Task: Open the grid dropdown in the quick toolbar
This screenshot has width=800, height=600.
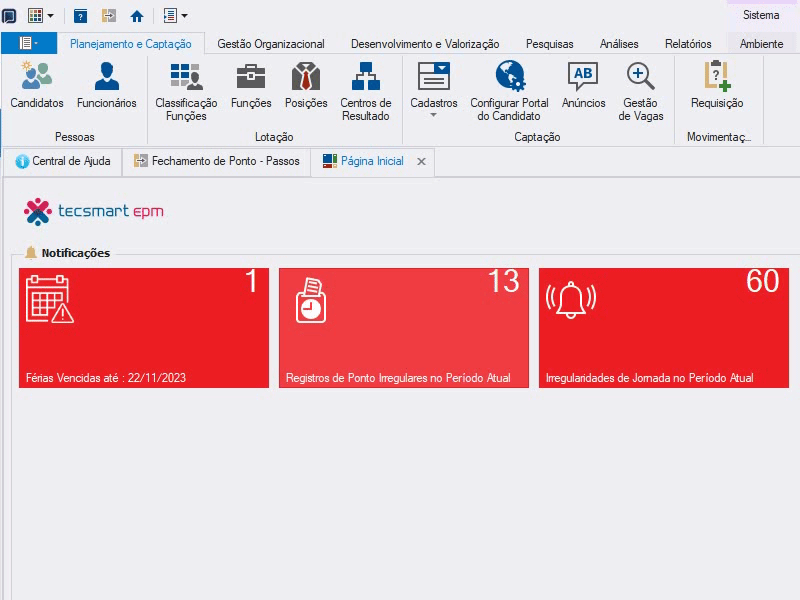Action: (x=41, y=16)
